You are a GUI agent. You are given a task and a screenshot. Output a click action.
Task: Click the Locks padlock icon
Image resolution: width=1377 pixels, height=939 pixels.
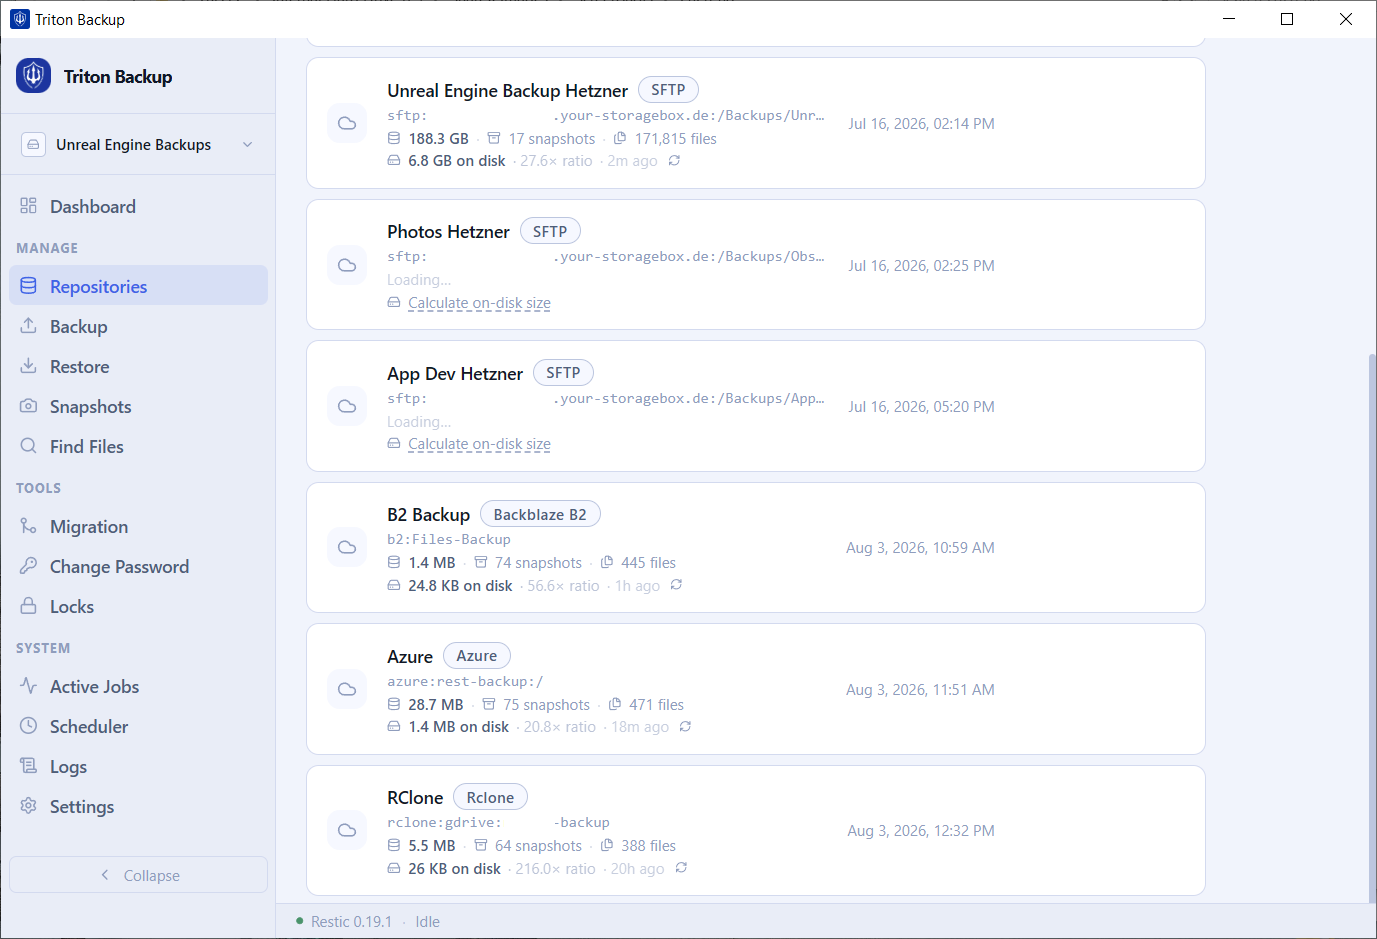tap(29, 606)
